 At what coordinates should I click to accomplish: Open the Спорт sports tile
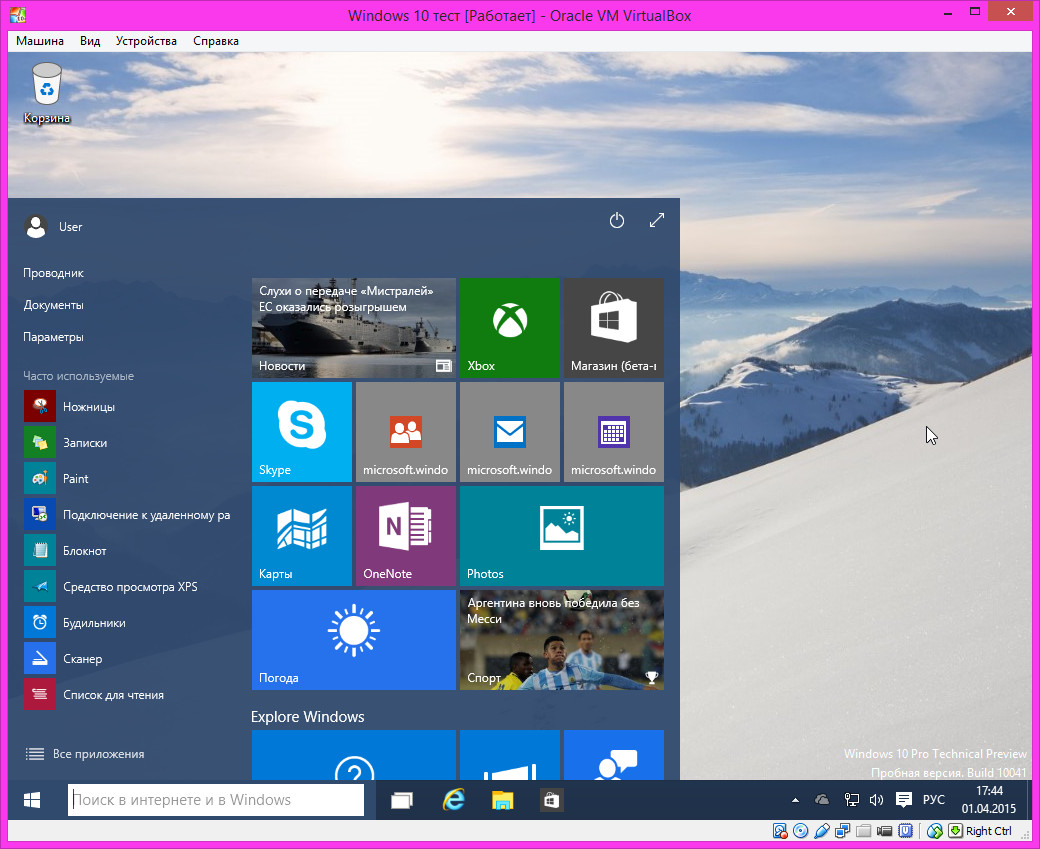click(x=562, y=640)
